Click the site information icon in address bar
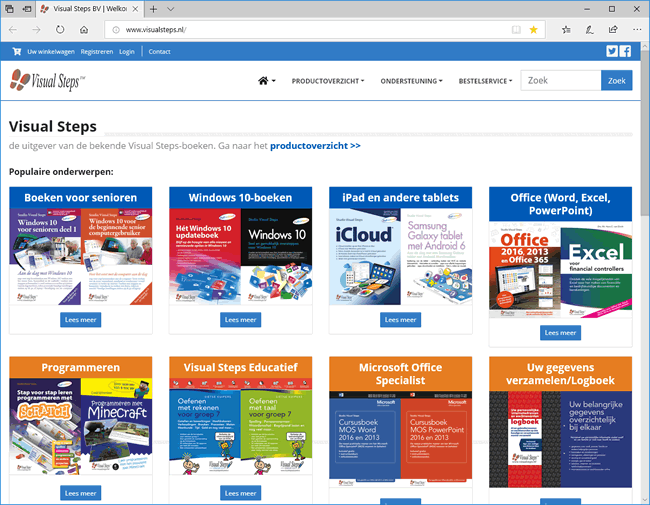 pos(116,30)
